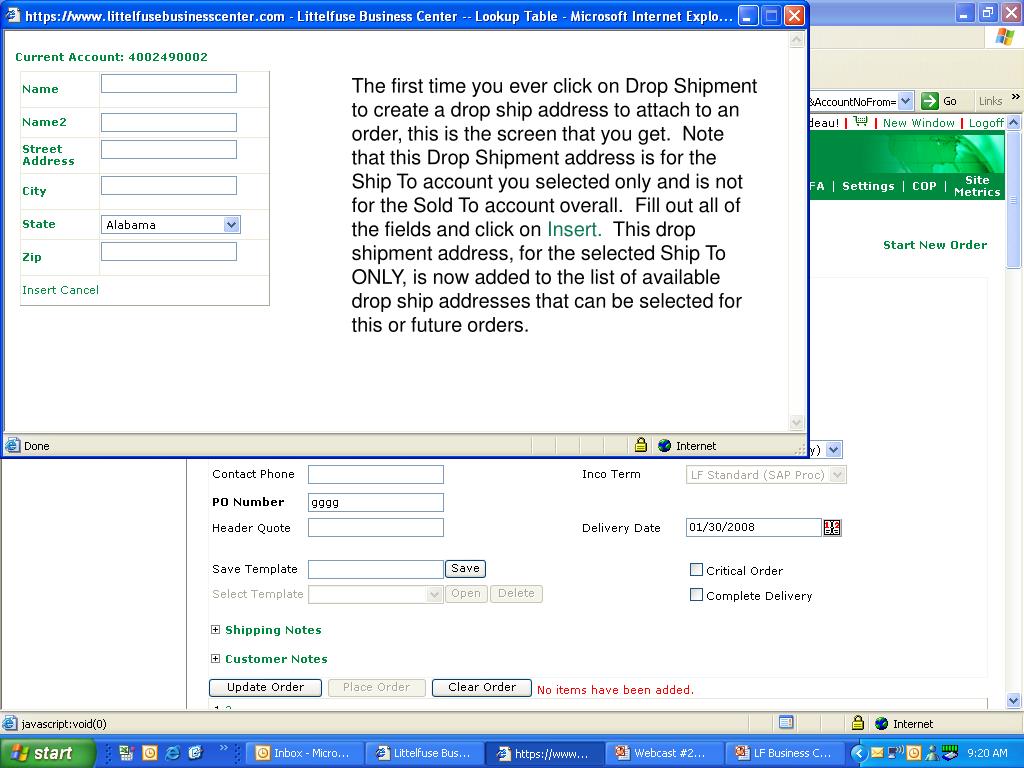Open the Delivery Date calendar picker icon

(832, 528)
